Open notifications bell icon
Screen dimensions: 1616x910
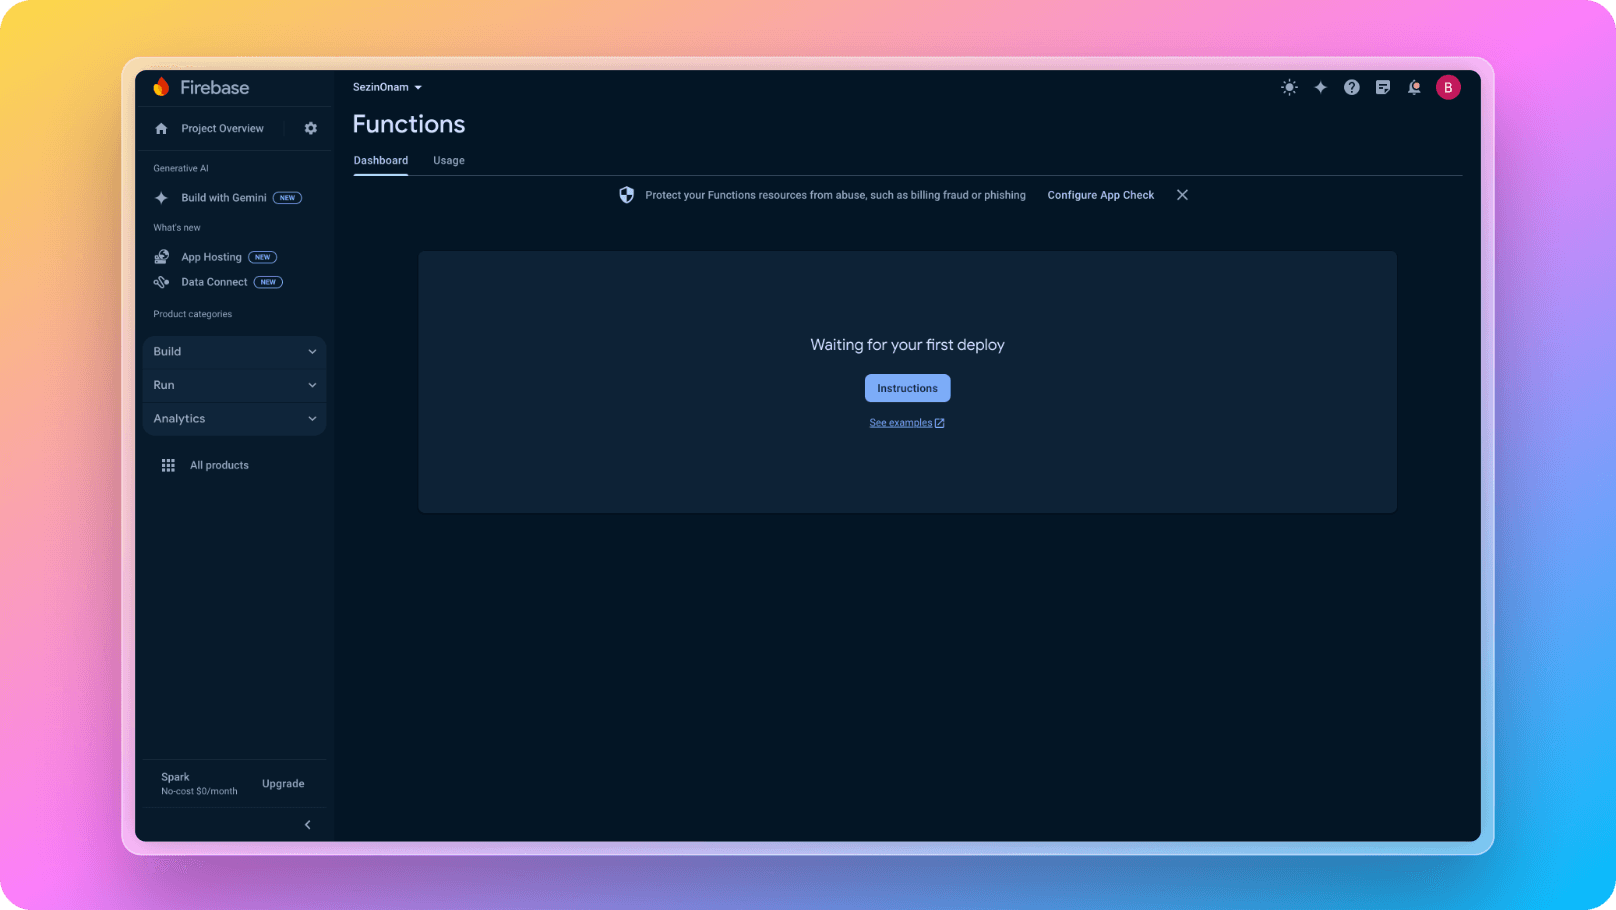click(1414, 87)
